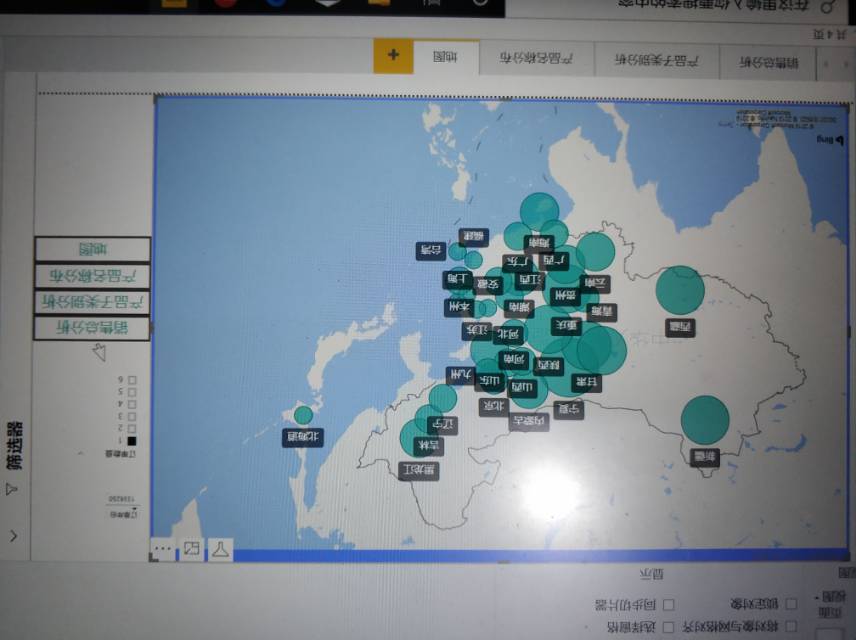Click the 湖南 map label

[x=519, y=309]
